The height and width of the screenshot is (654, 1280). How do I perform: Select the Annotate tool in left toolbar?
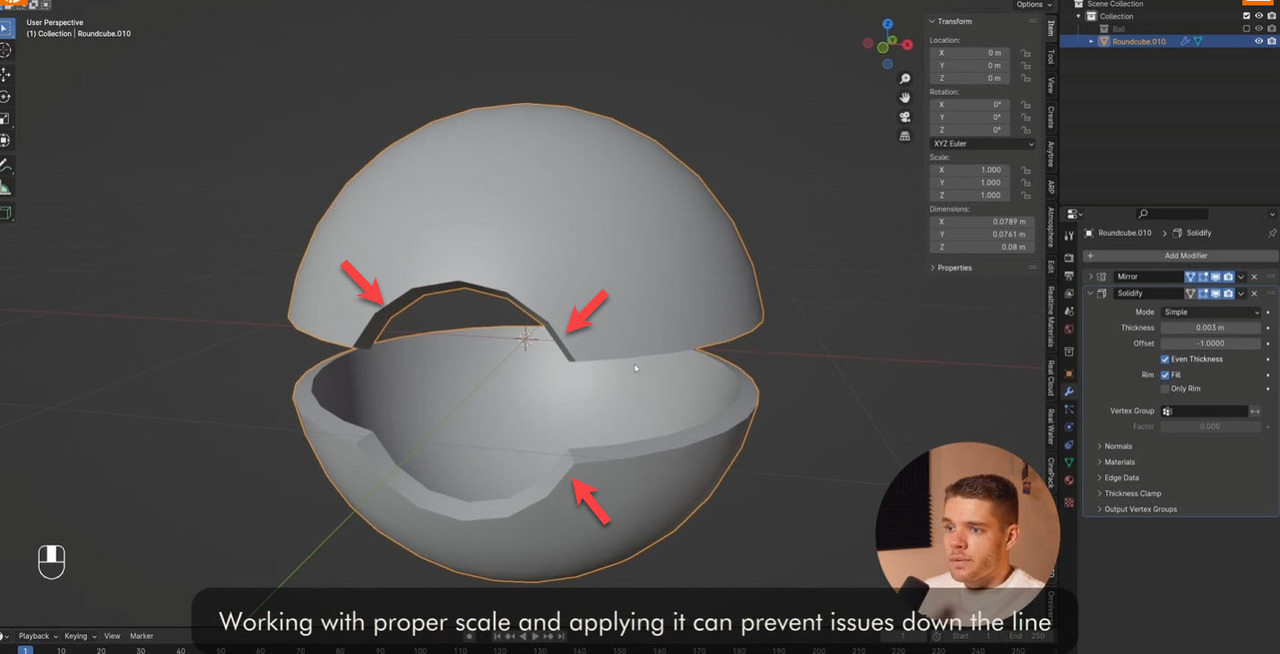click(5, 165)
